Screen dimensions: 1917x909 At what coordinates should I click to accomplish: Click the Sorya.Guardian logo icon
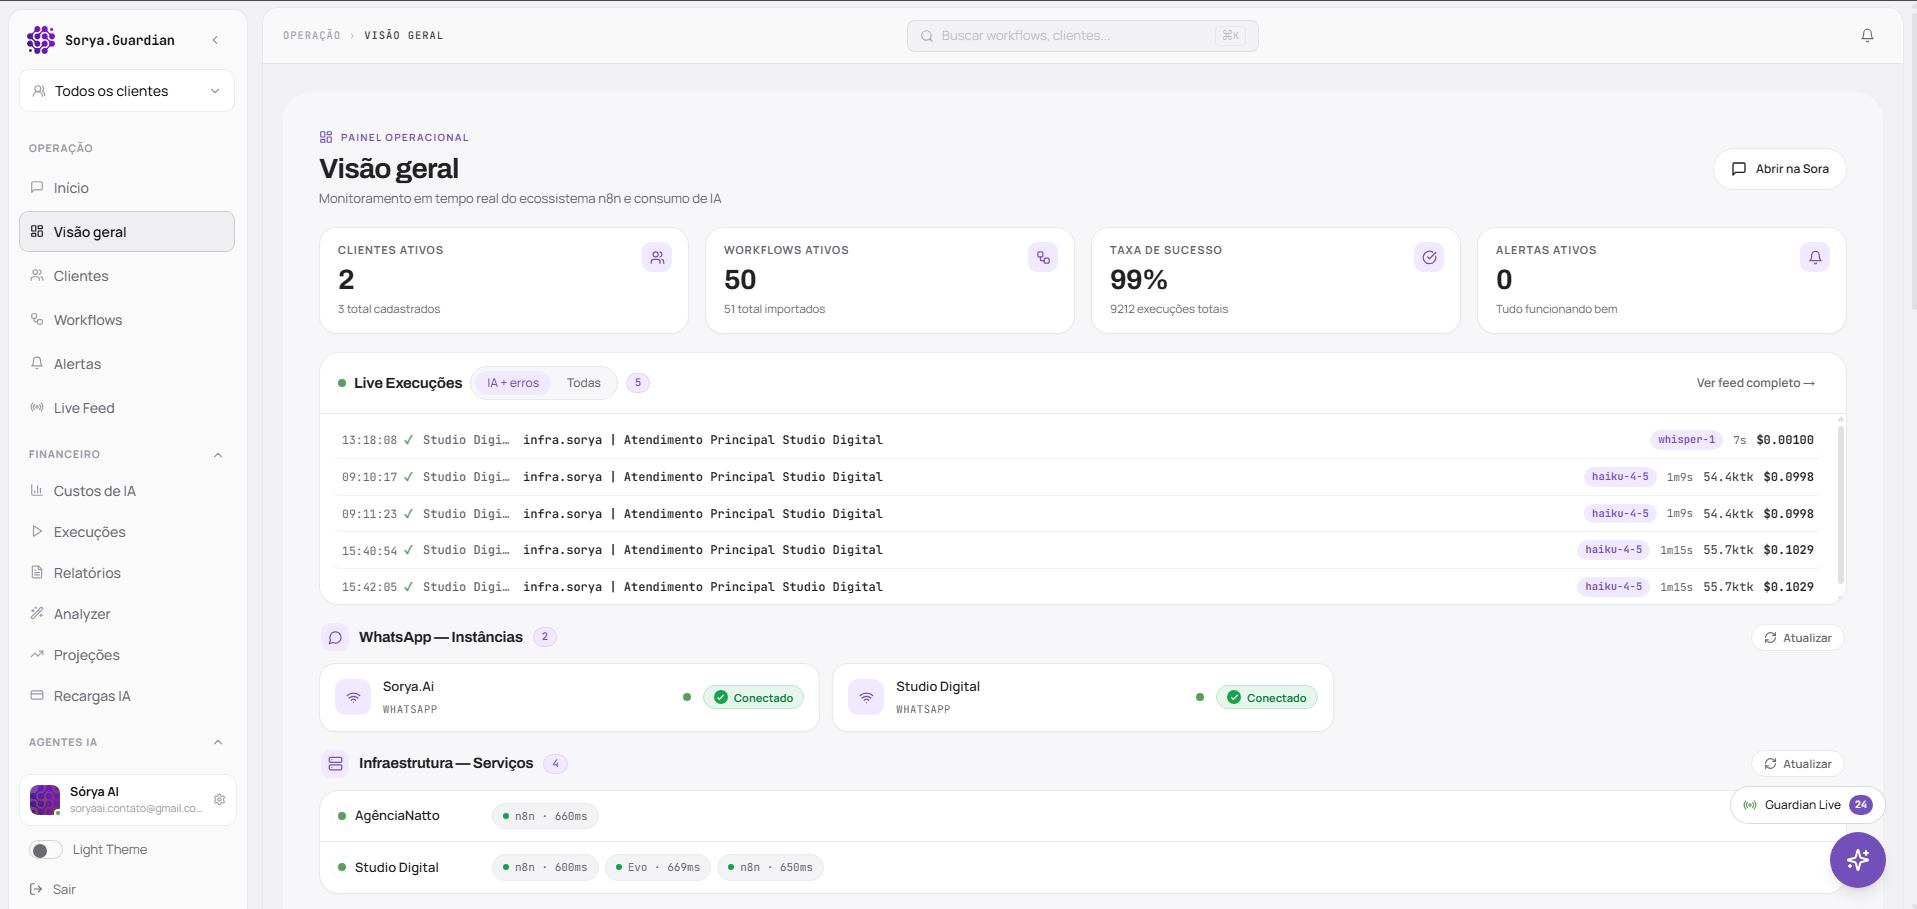(x=41, y=40)
